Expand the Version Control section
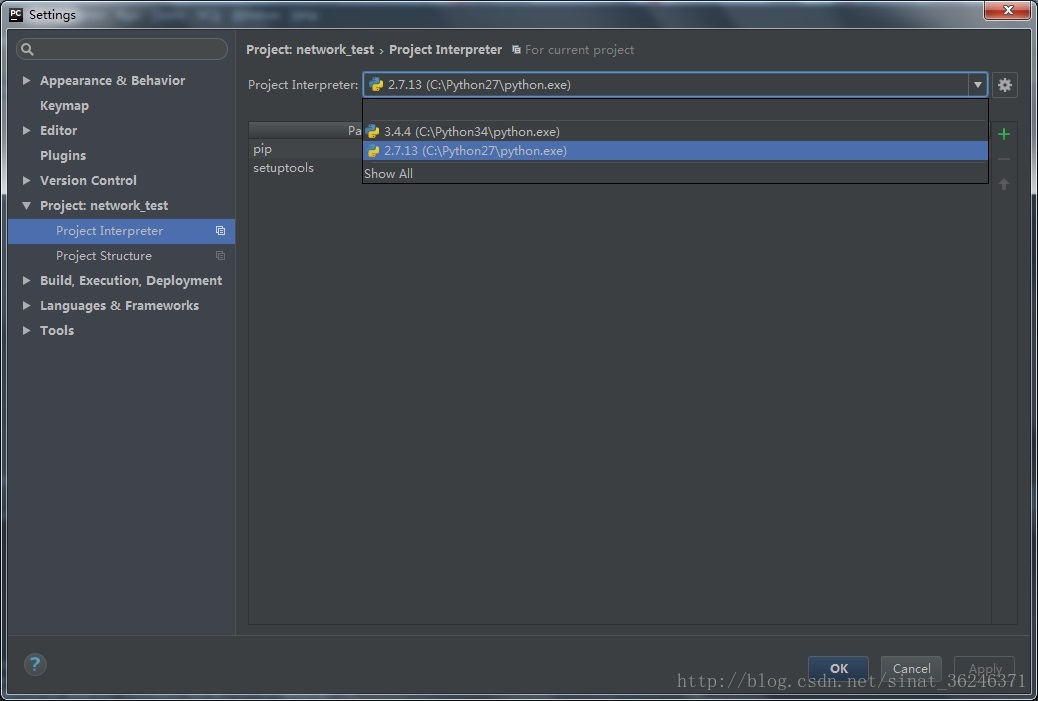This screenshot has width=1038, height=701. pos(26,180)
